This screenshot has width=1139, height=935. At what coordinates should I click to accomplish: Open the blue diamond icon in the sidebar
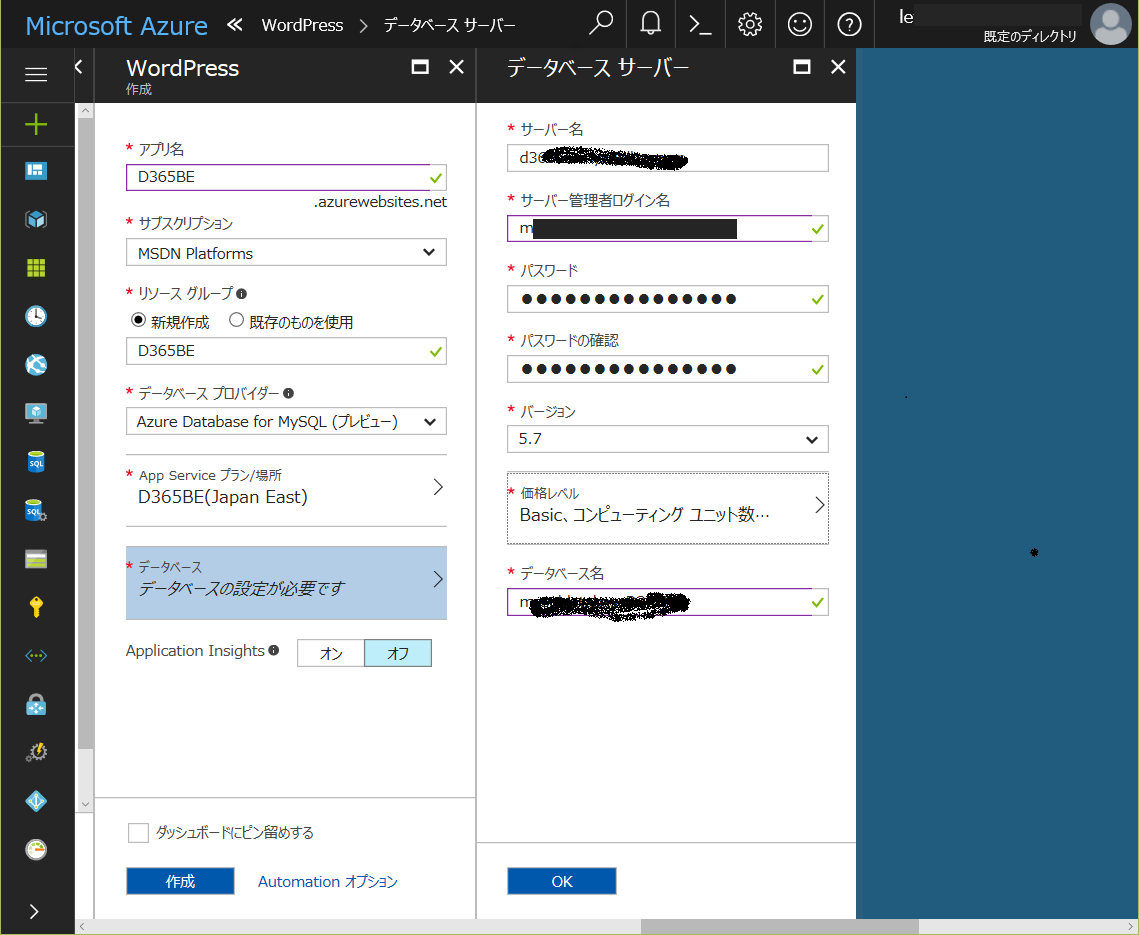click(x=36, y=801)
